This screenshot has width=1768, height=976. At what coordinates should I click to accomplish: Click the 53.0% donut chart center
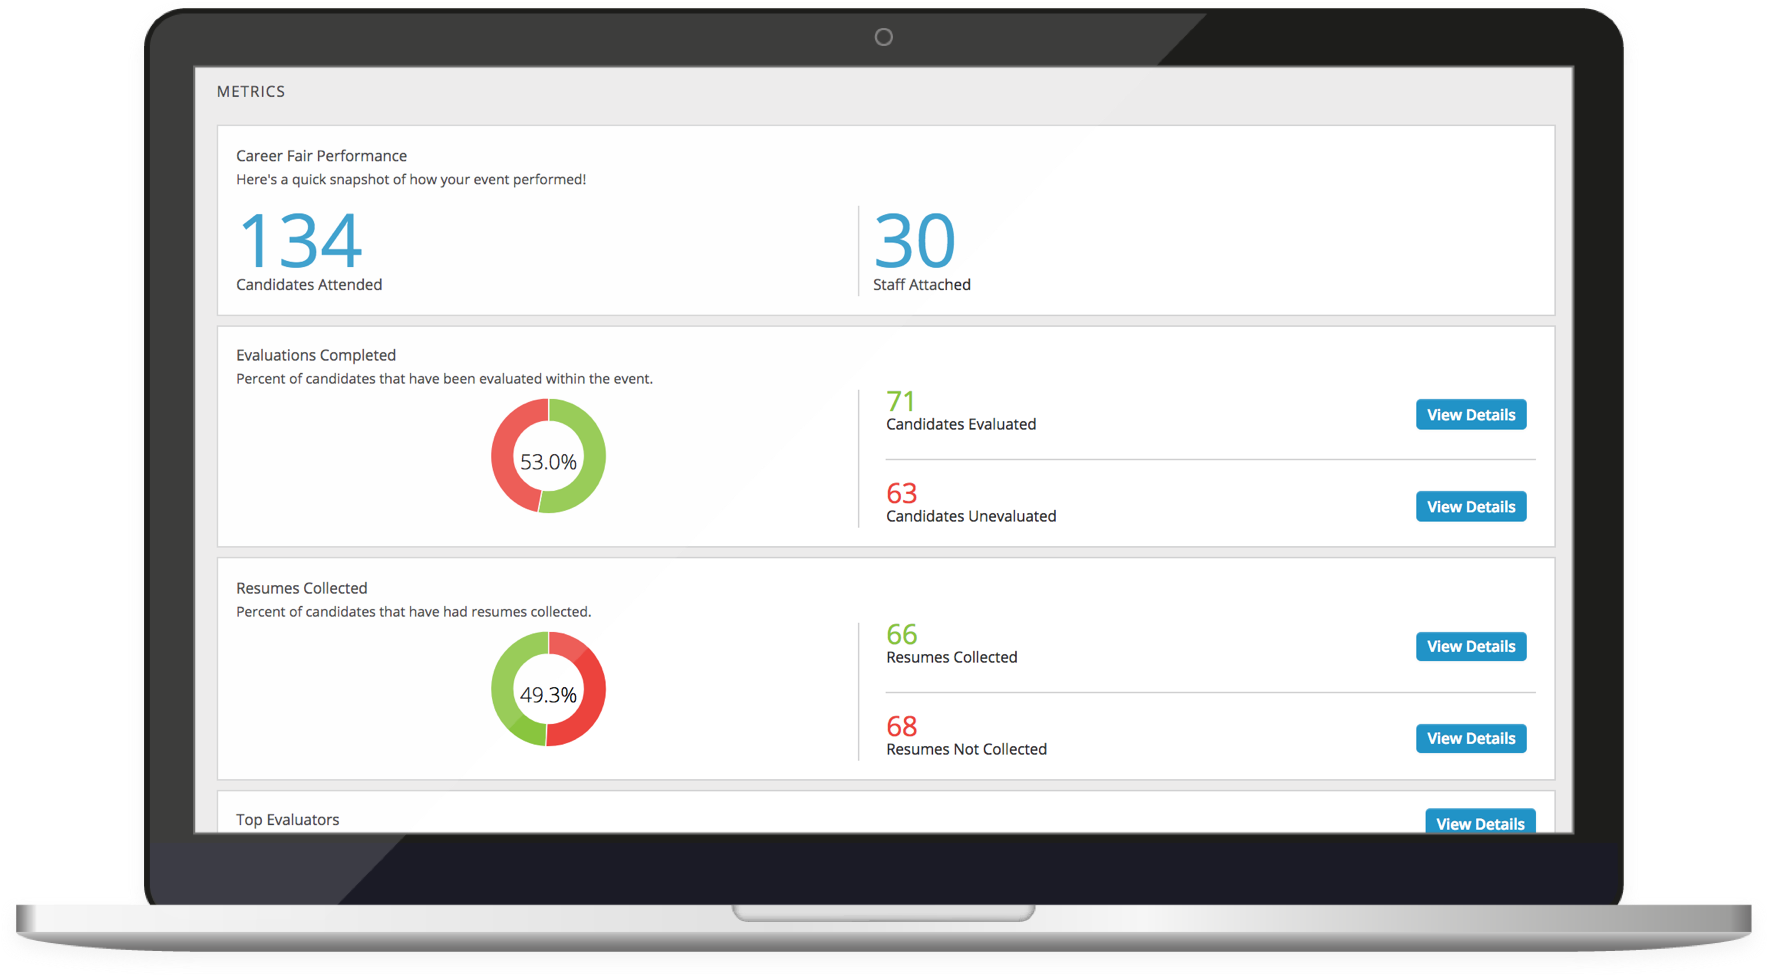coord(548,462)
